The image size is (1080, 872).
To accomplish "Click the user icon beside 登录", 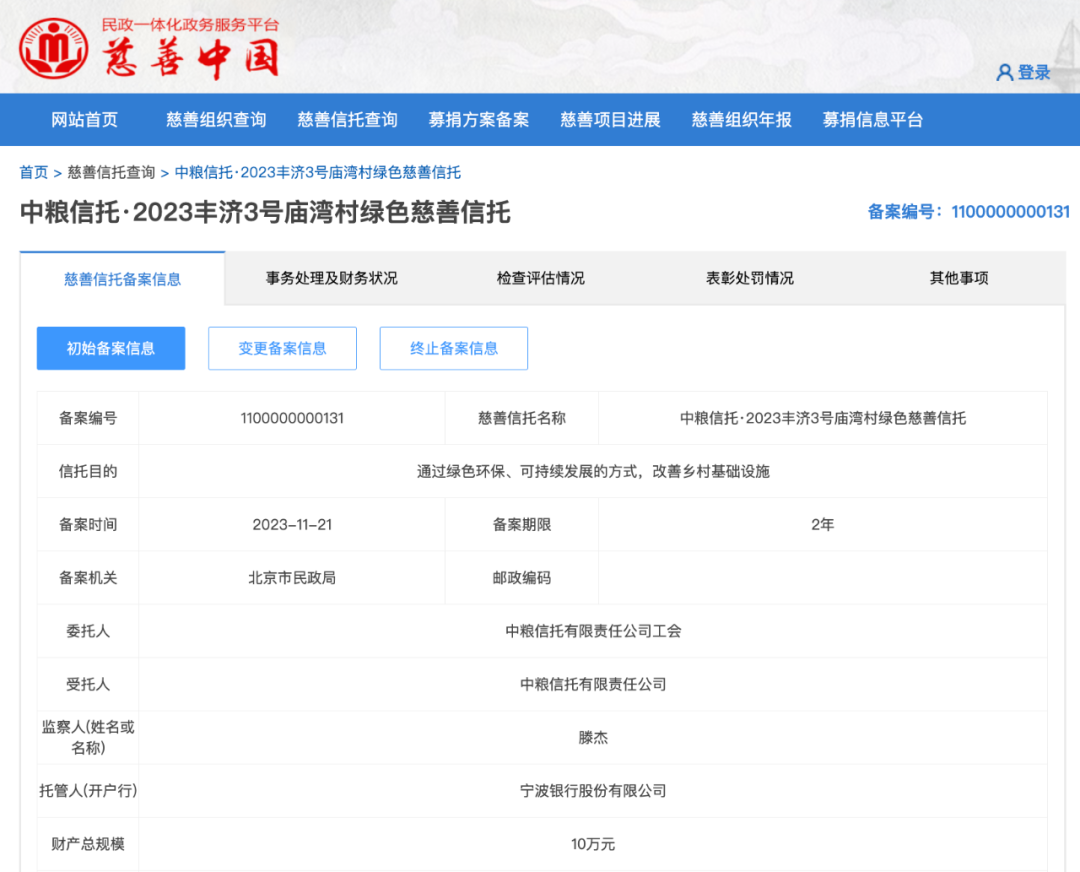I will point(1004,72).
